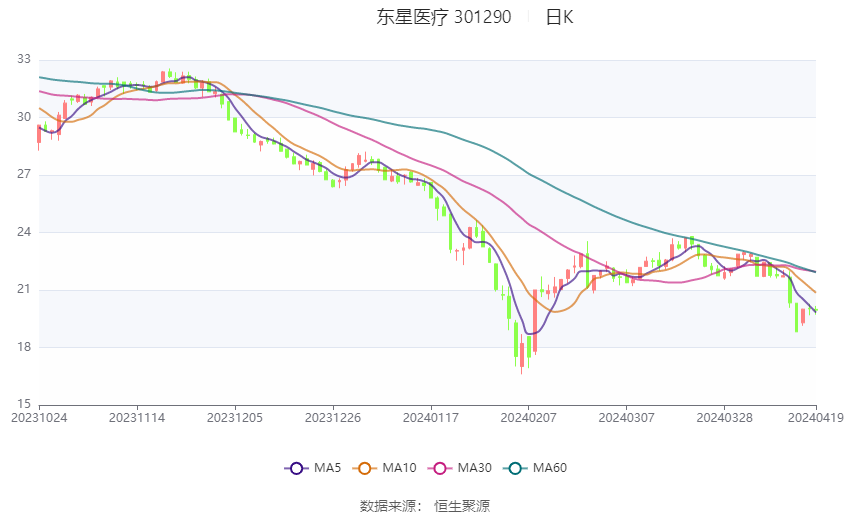The height and width of the screenshot is (518, 850).
Task: Click the 恒生聚源 data source text
Action: 462,506
